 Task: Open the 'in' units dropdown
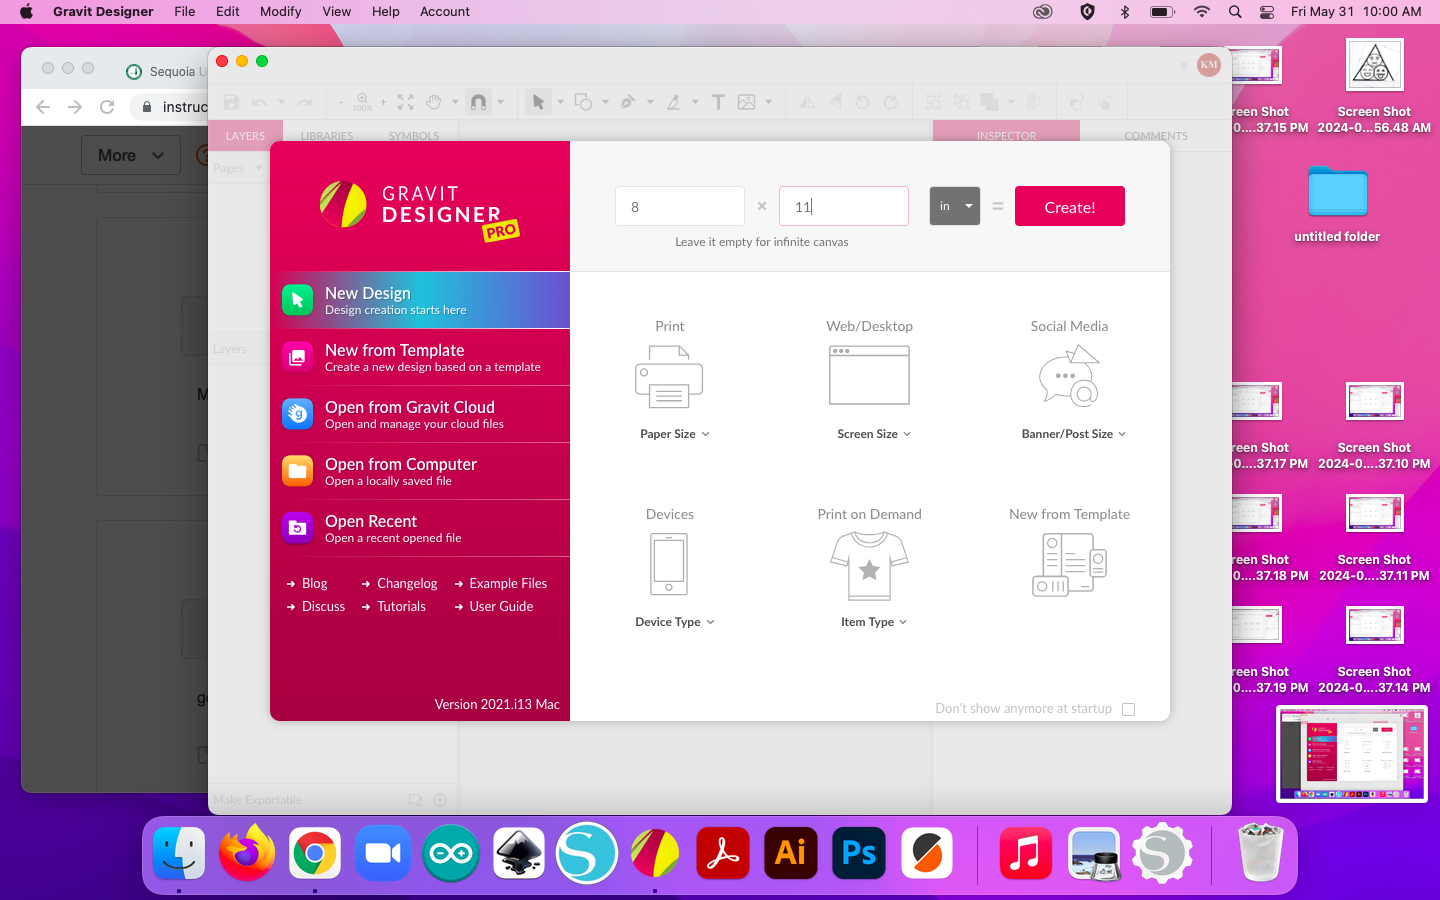(954, 206)
